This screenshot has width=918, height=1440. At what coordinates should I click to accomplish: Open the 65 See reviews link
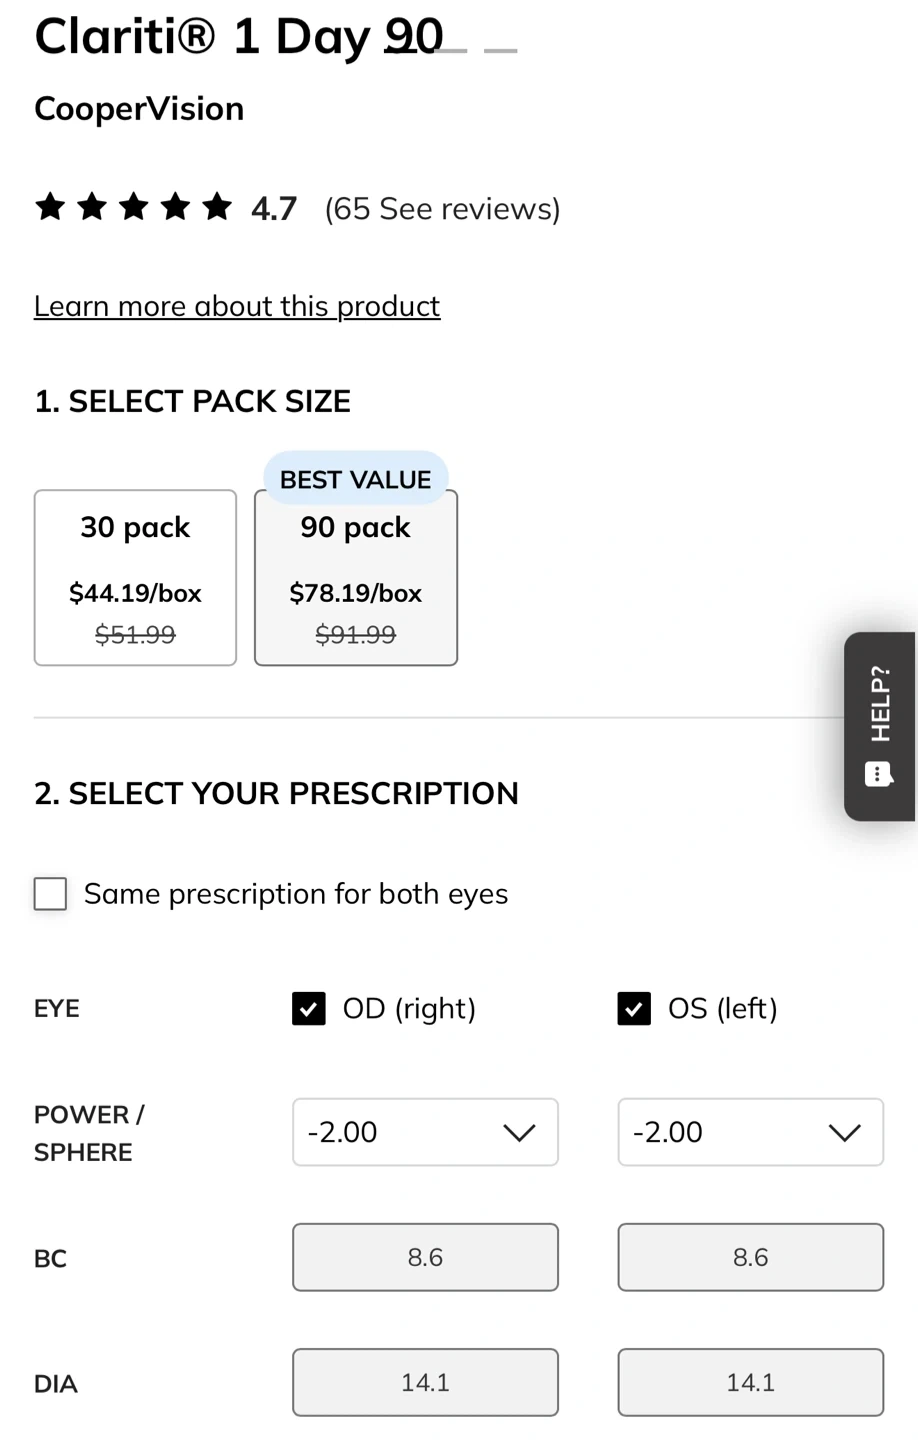point(442,209)
